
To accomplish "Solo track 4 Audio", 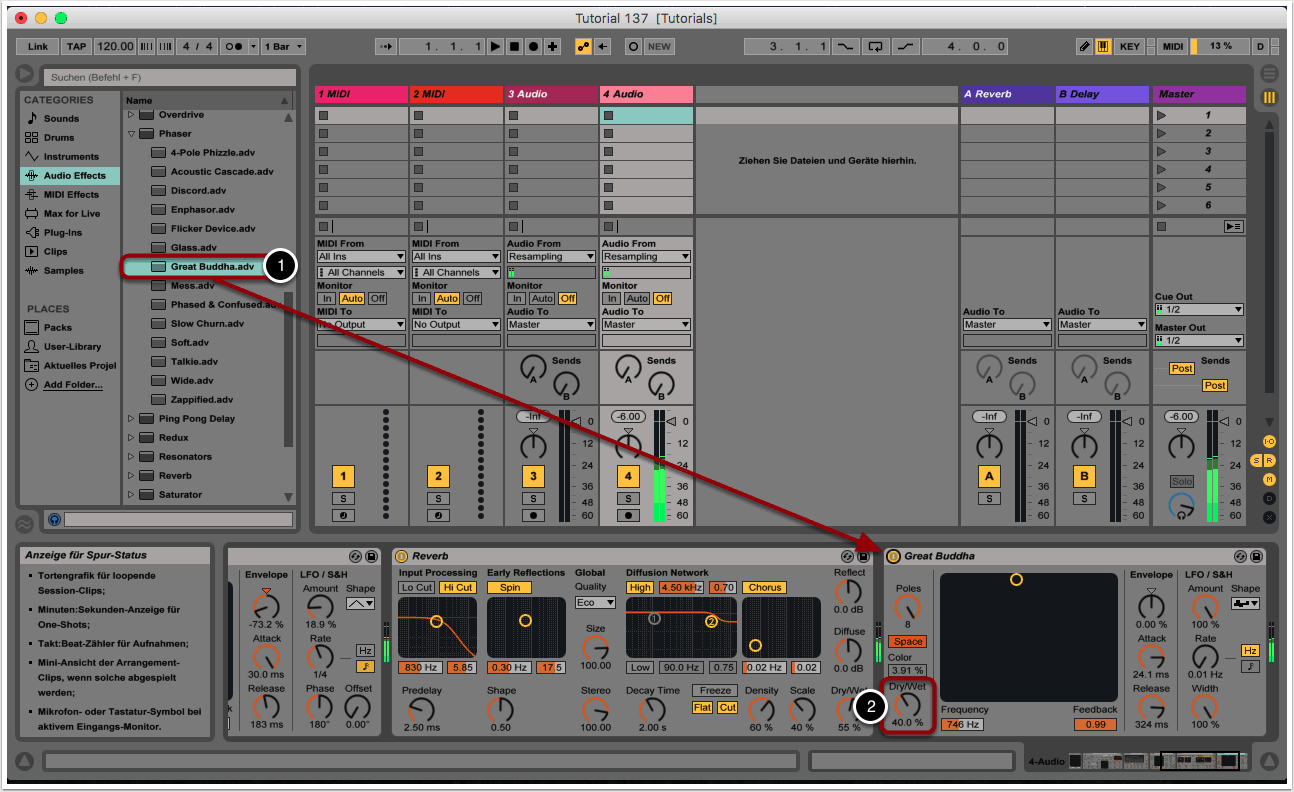I will (628, 498).
